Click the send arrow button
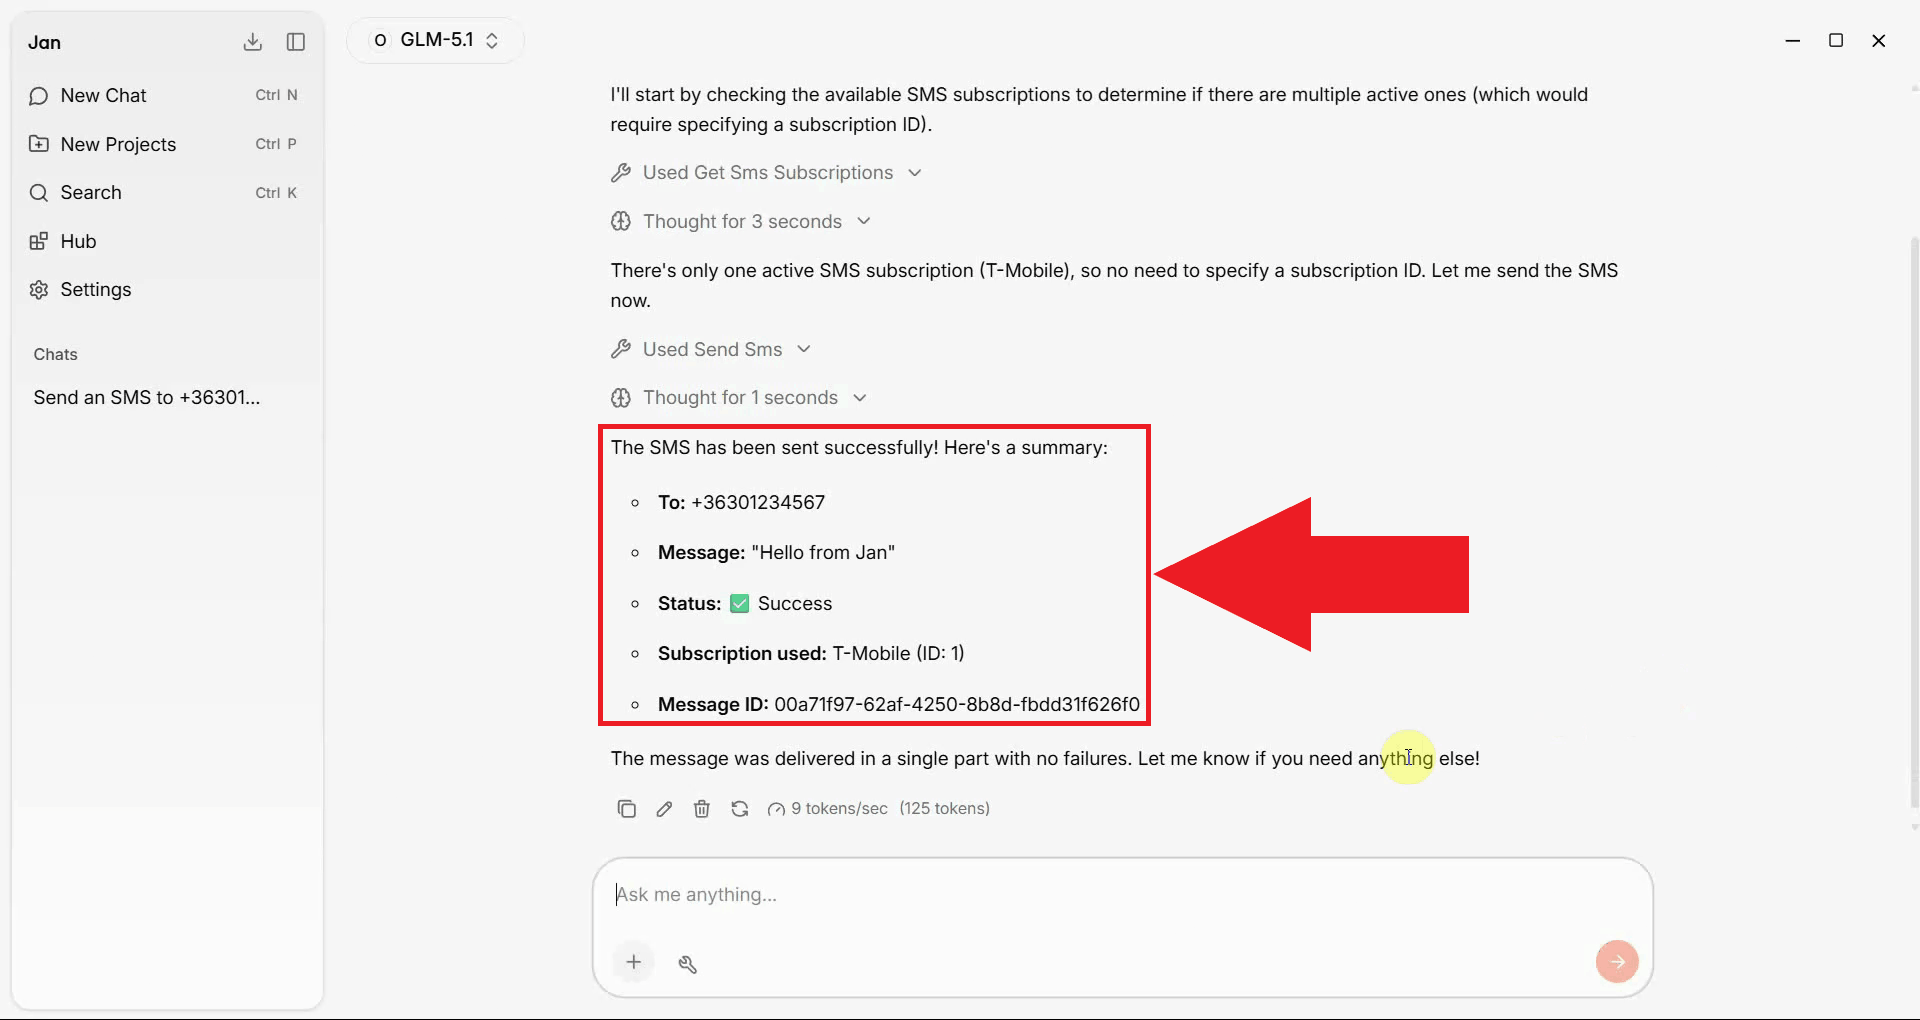Viewport: 1920px width, 1020px height. (1617, 962)
